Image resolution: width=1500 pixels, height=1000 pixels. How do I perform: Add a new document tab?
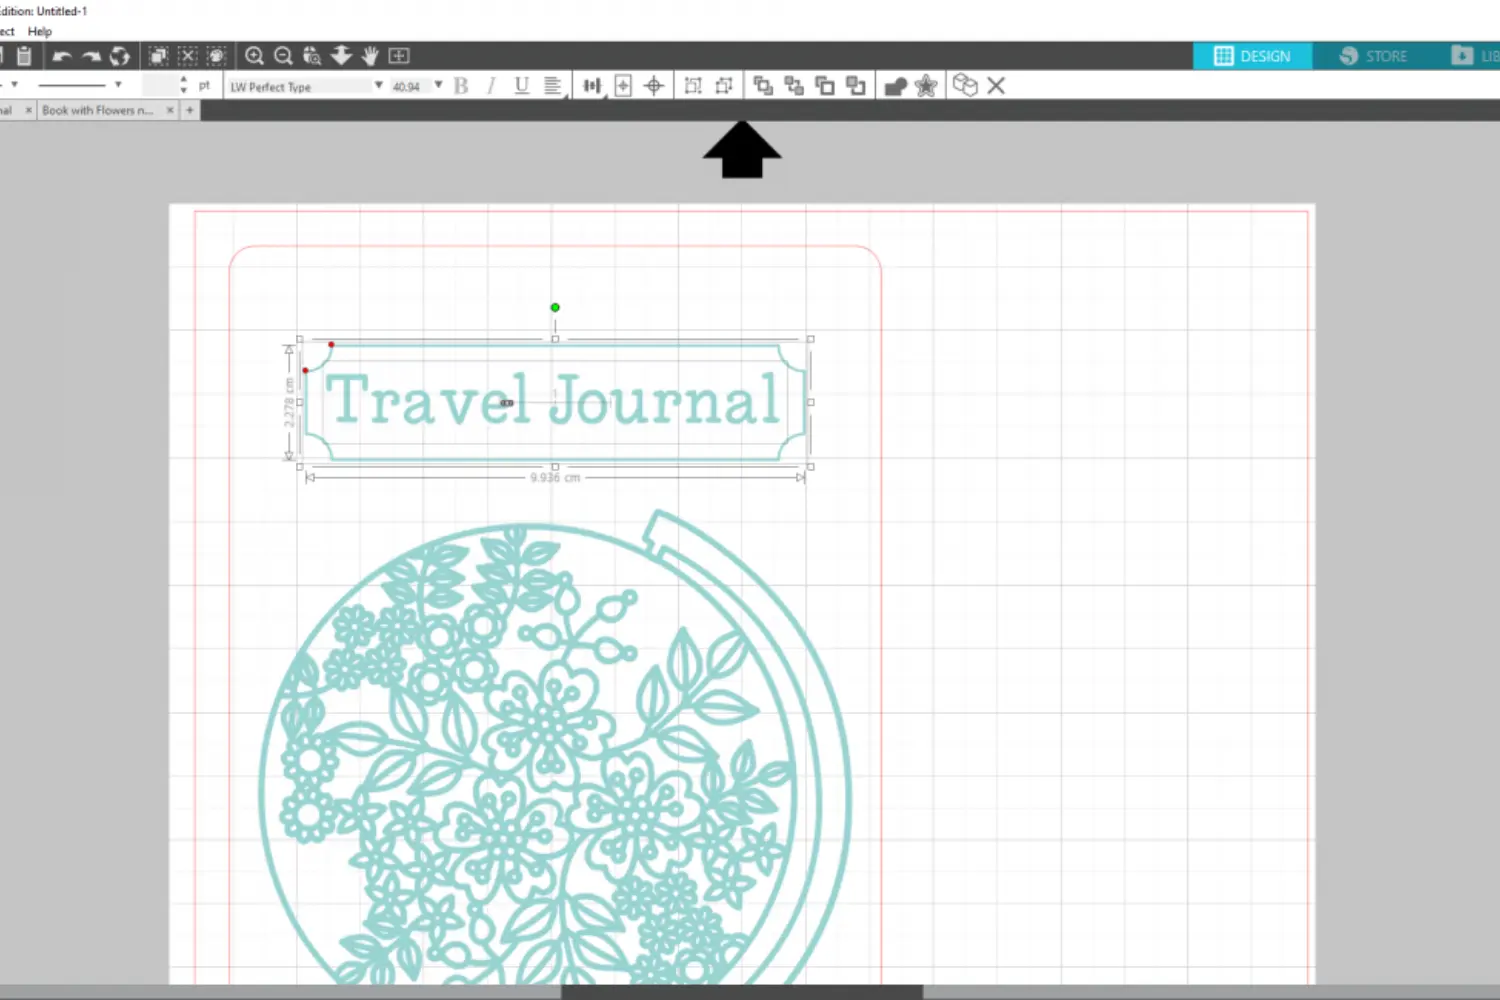pyautogui.click(x=190, y=110)
